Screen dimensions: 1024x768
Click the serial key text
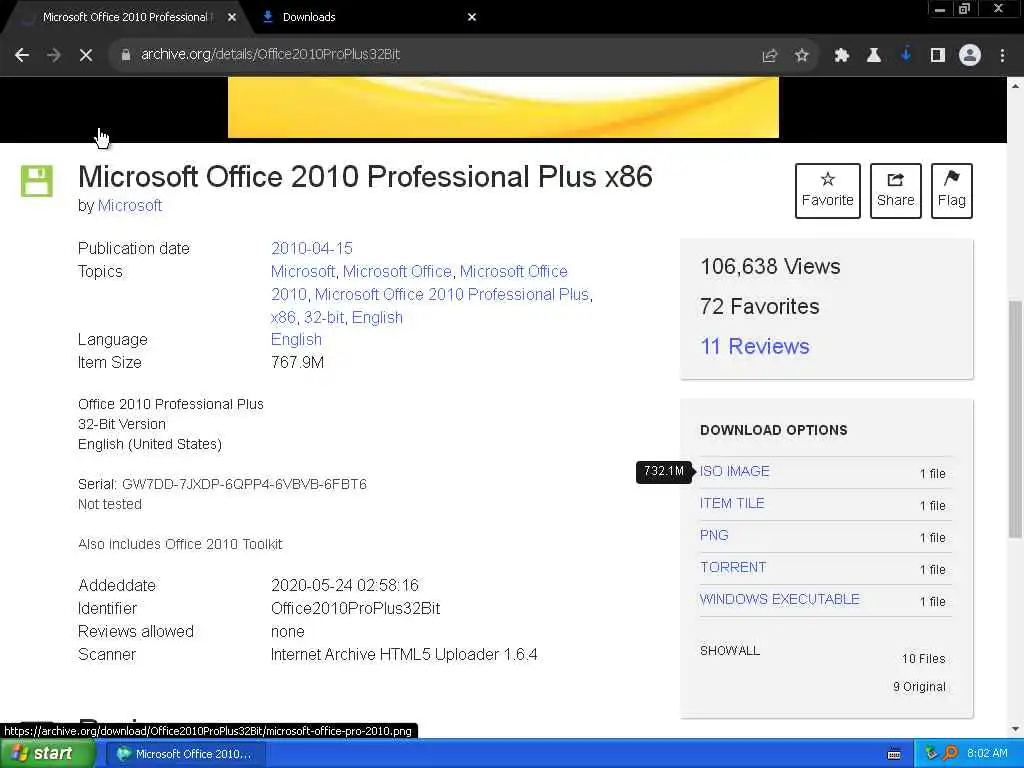[x=244, y=484]
